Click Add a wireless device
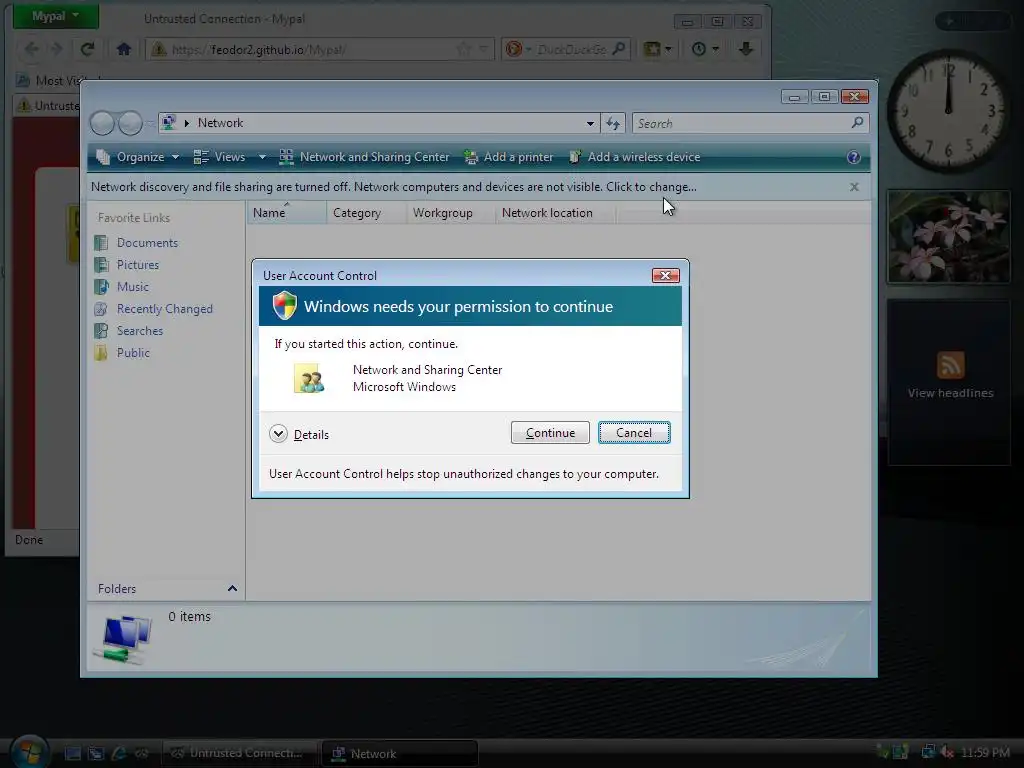1024x768 pixels. 634,157
